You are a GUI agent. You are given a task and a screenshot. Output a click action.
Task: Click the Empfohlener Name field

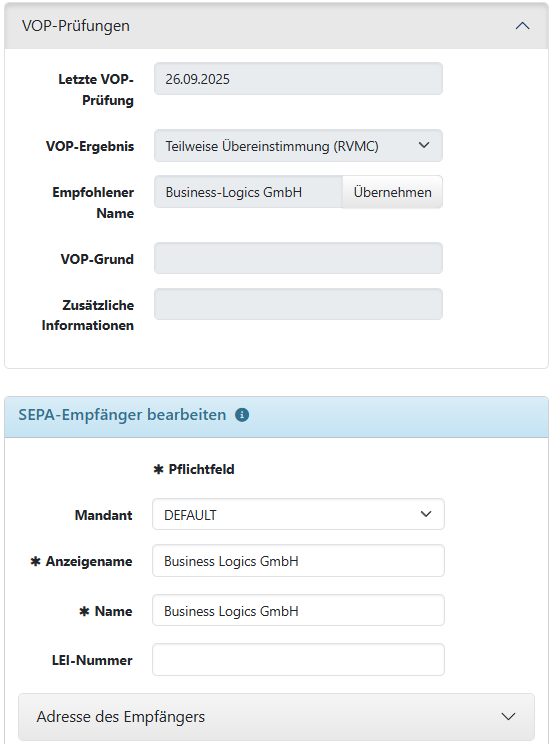tap(248, 192)
